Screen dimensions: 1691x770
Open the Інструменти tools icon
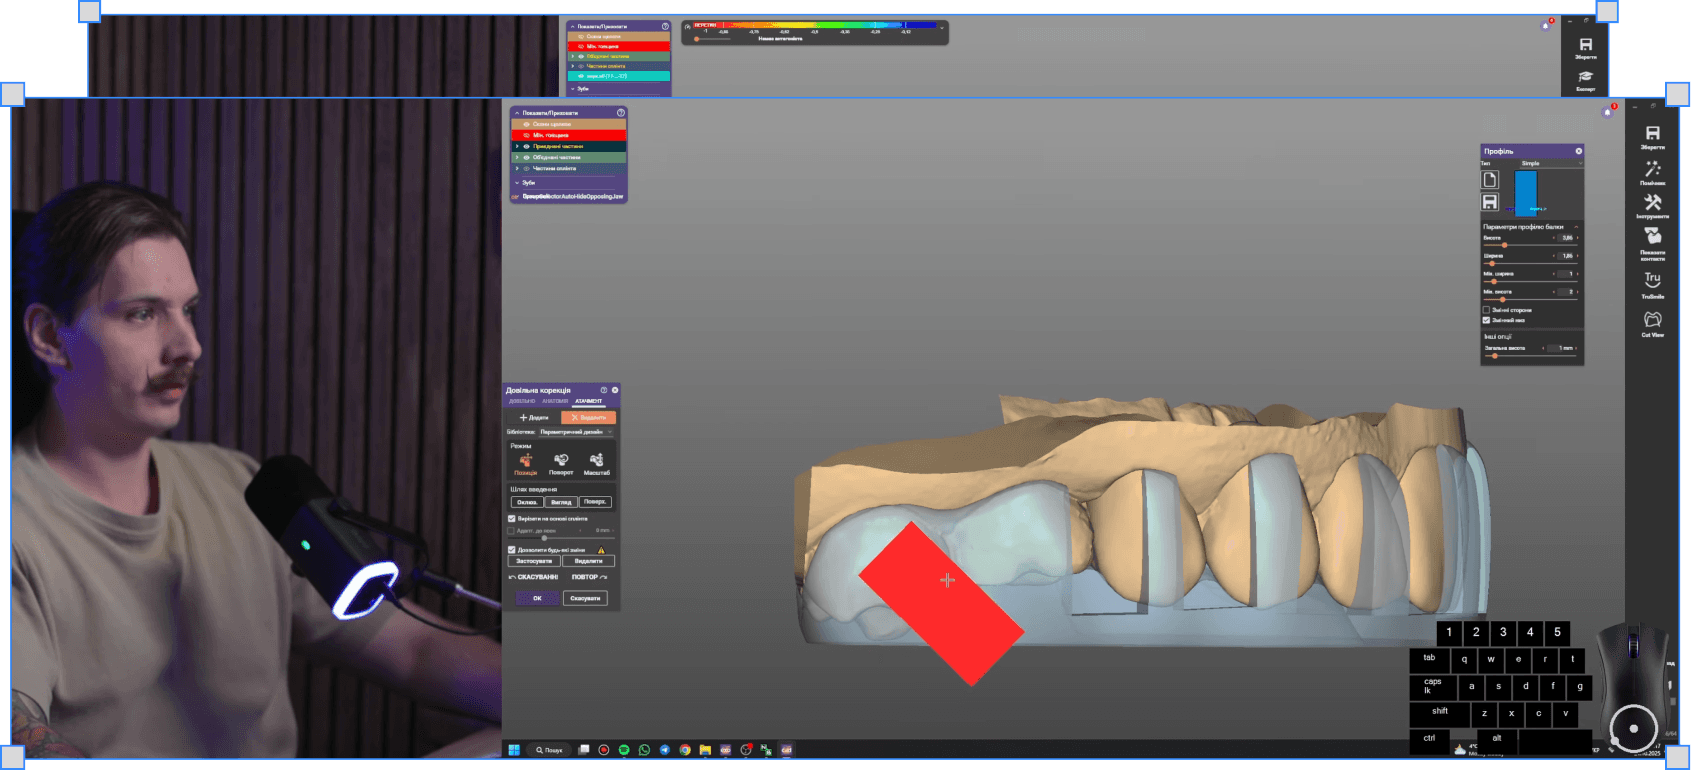coord(1652,202)
